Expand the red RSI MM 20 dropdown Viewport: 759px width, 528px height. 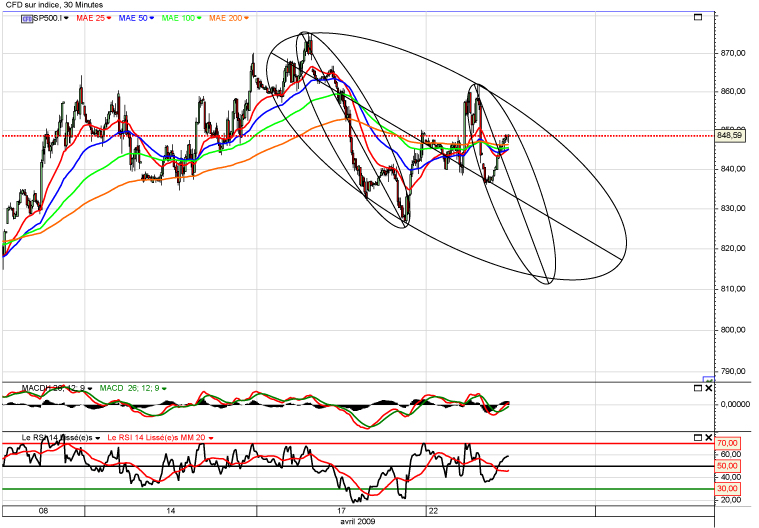tap(211, 439)
